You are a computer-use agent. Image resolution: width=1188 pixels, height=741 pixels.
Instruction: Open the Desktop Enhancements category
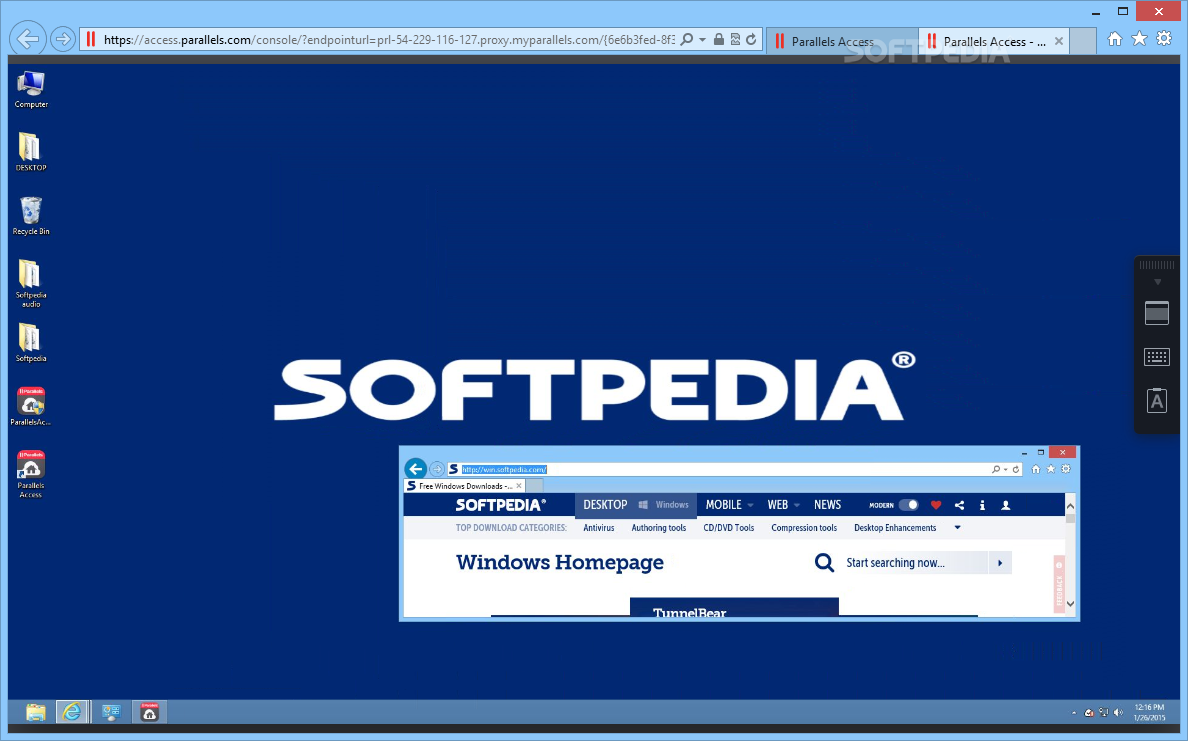point(895,528)
